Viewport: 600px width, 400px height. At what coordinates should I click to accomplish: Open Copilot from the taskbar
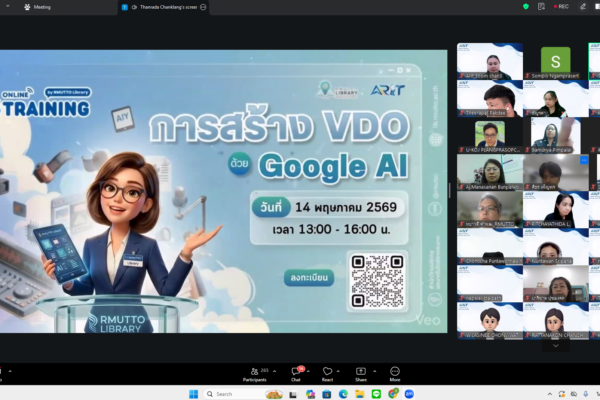click(310, 394)
